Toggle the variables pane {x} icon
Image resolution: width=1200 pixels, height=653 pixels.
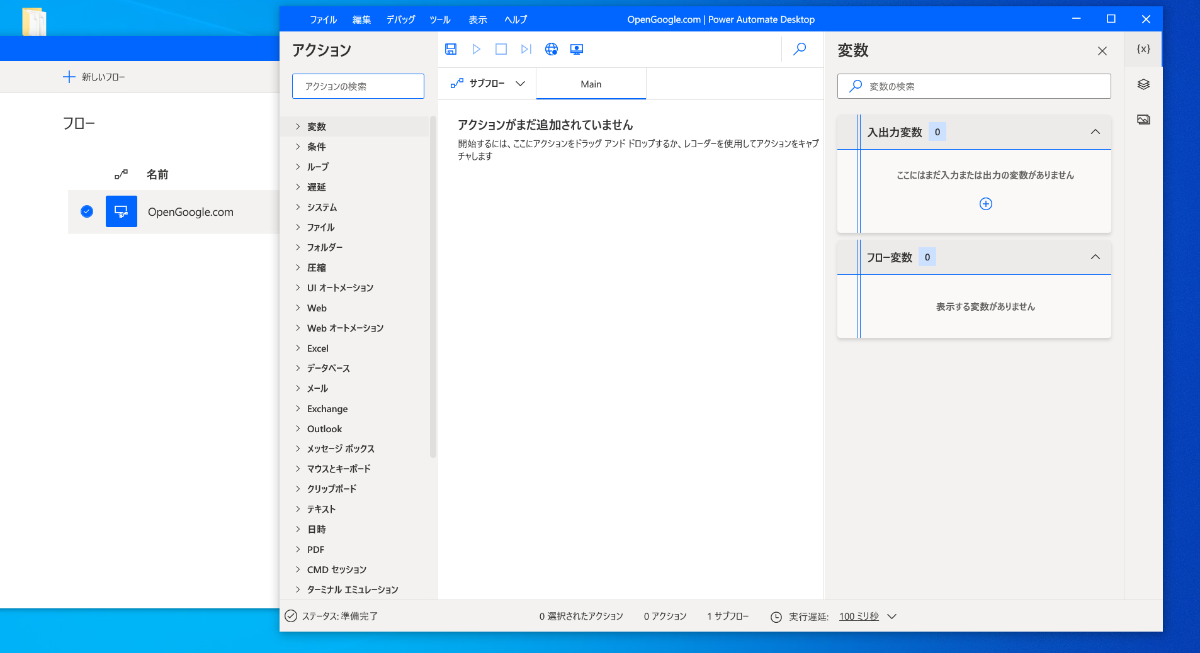(1144, 49)
